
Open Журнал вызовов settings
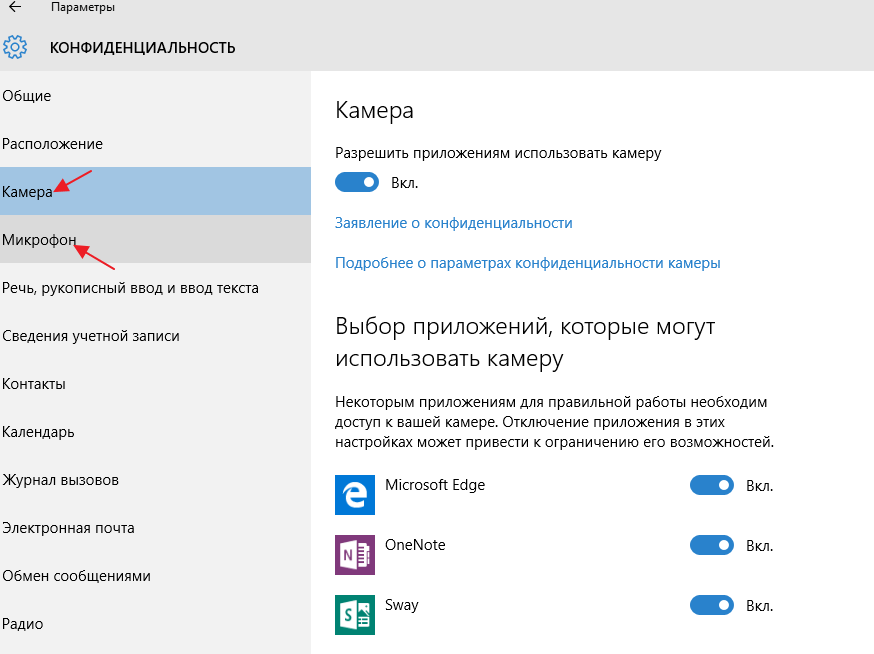pyautogui.click(x=60, y=480)
